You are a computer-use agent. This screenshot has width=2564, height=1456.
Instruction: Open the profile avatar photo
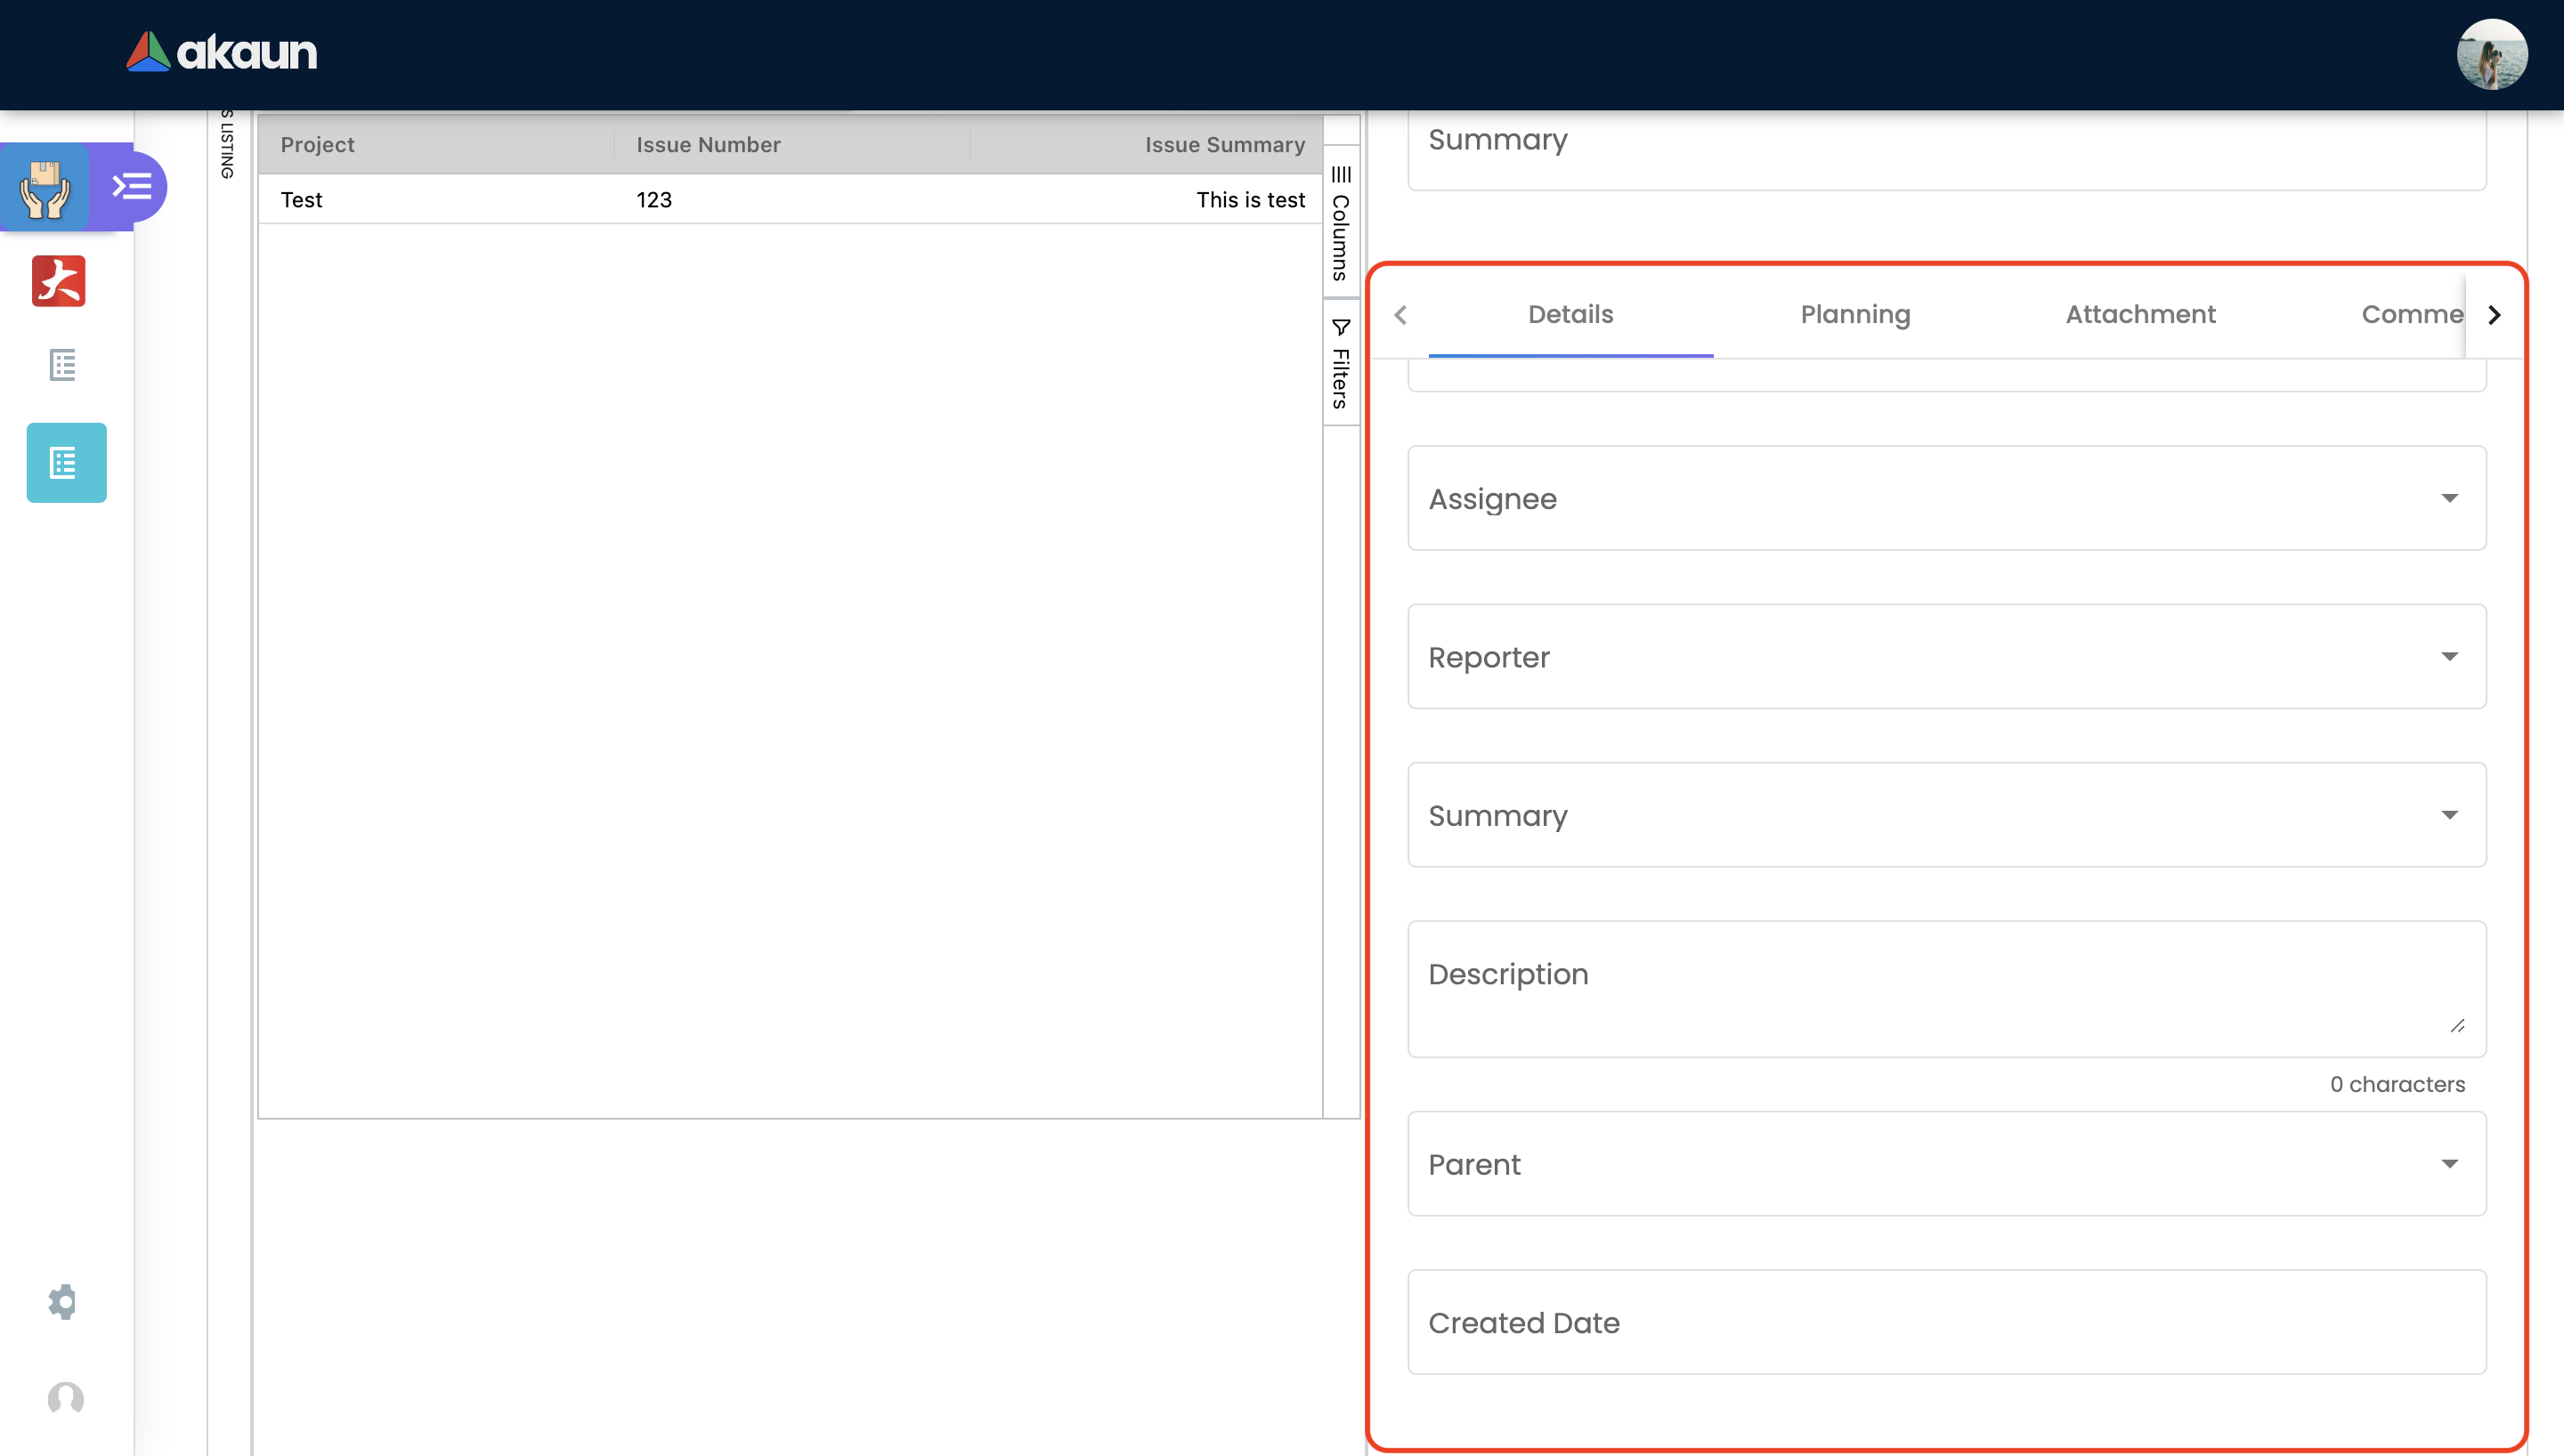[x=2491, y=54]
